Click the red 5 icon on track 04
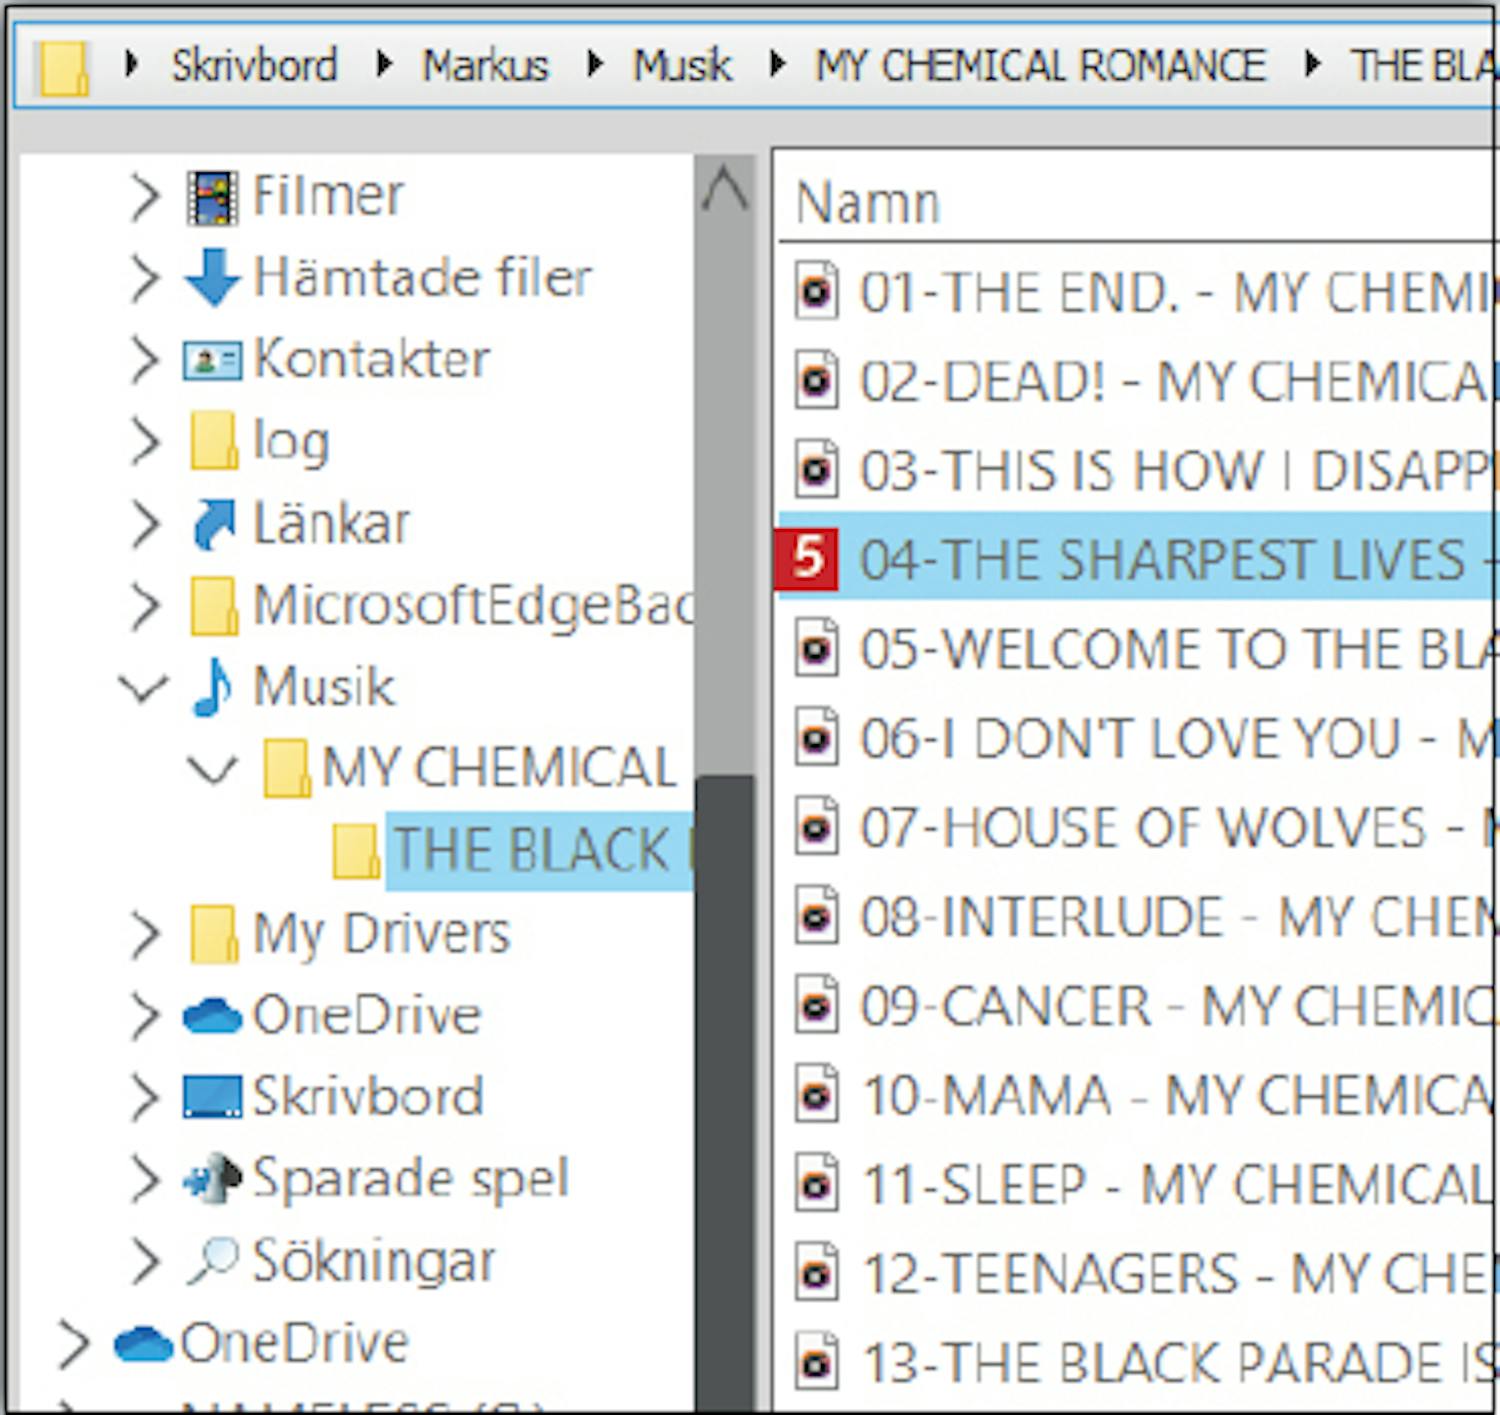The width and height of the screenshot is (1500, 1415). point(806,558)
